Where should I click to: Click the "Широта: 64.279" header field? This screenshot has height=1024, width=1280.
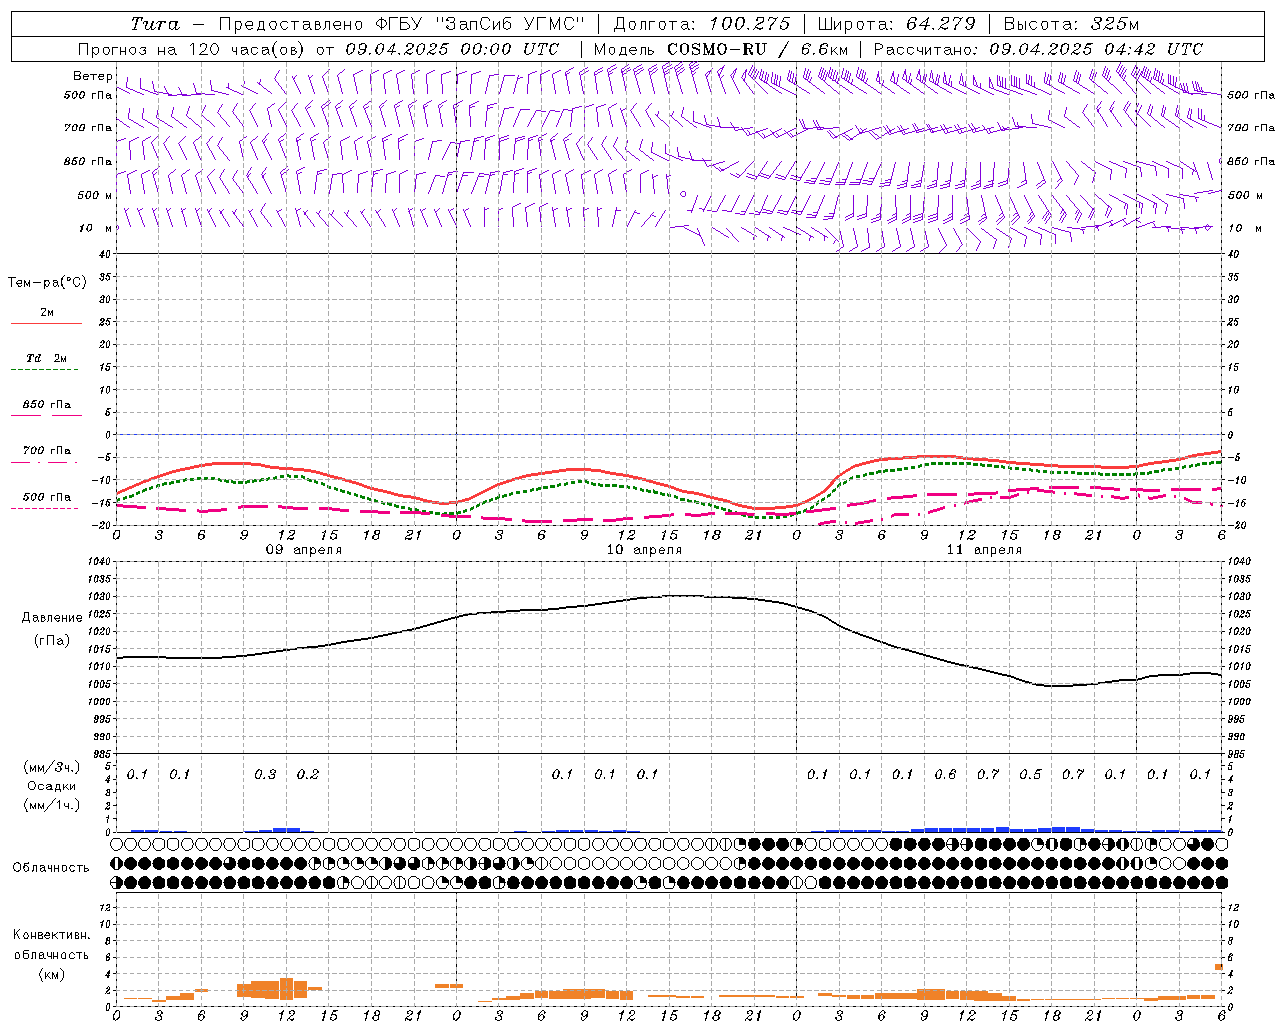pyautogui.click(x=896, y=24)
